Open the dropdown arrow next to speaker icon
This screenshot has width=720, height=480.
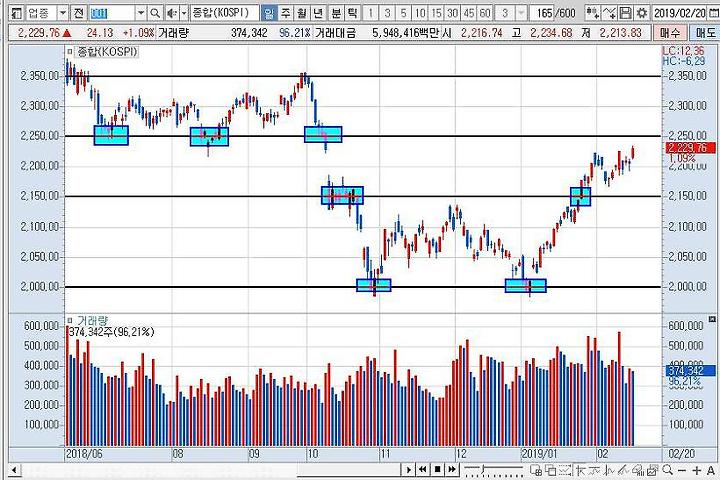[x=184, y=13]
